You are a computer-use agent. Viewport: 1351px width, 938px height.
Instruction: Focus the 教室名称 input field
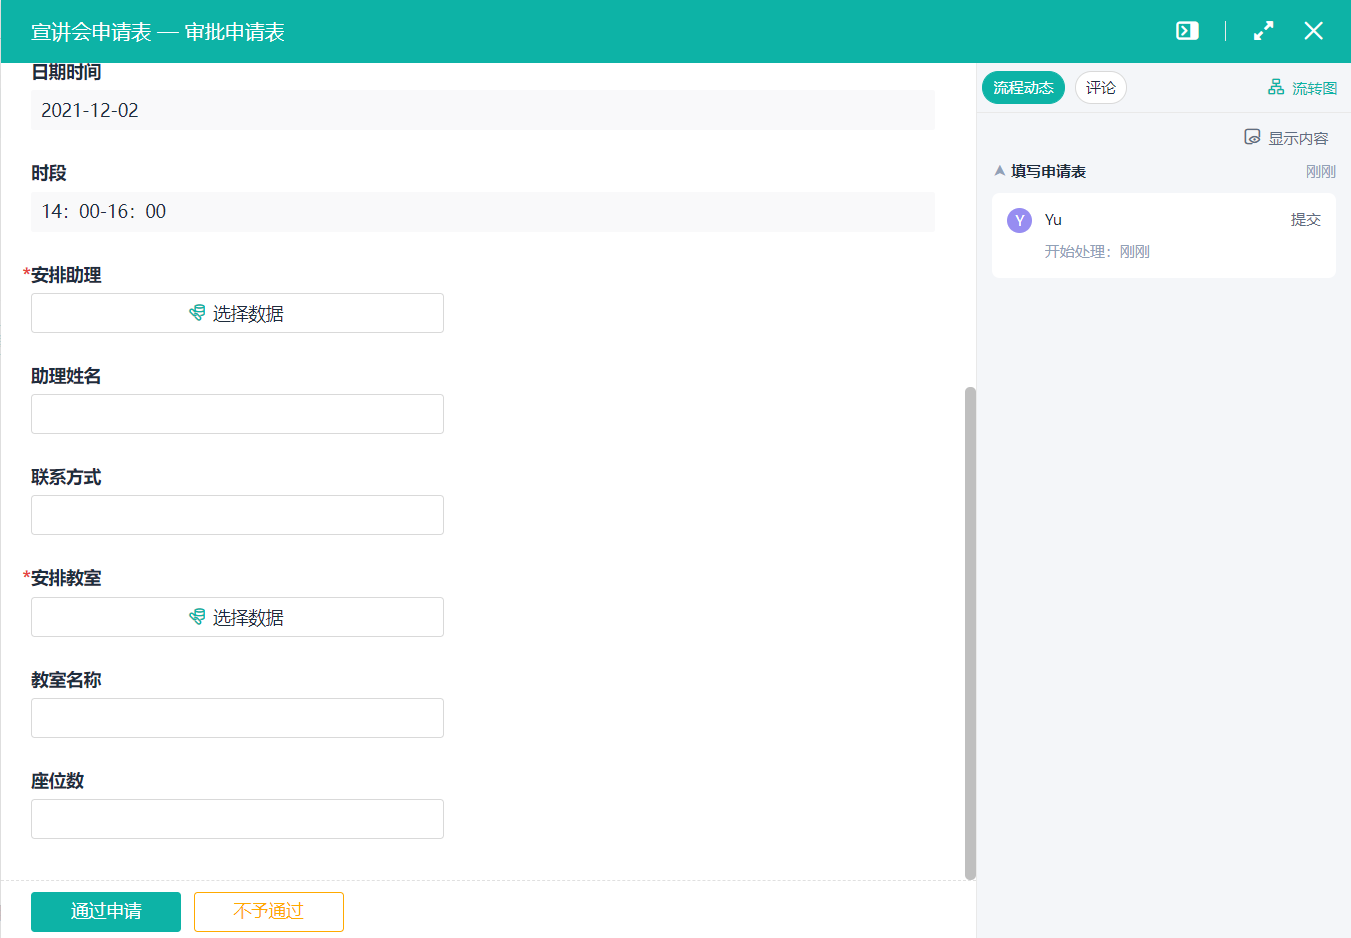(237, 718)
